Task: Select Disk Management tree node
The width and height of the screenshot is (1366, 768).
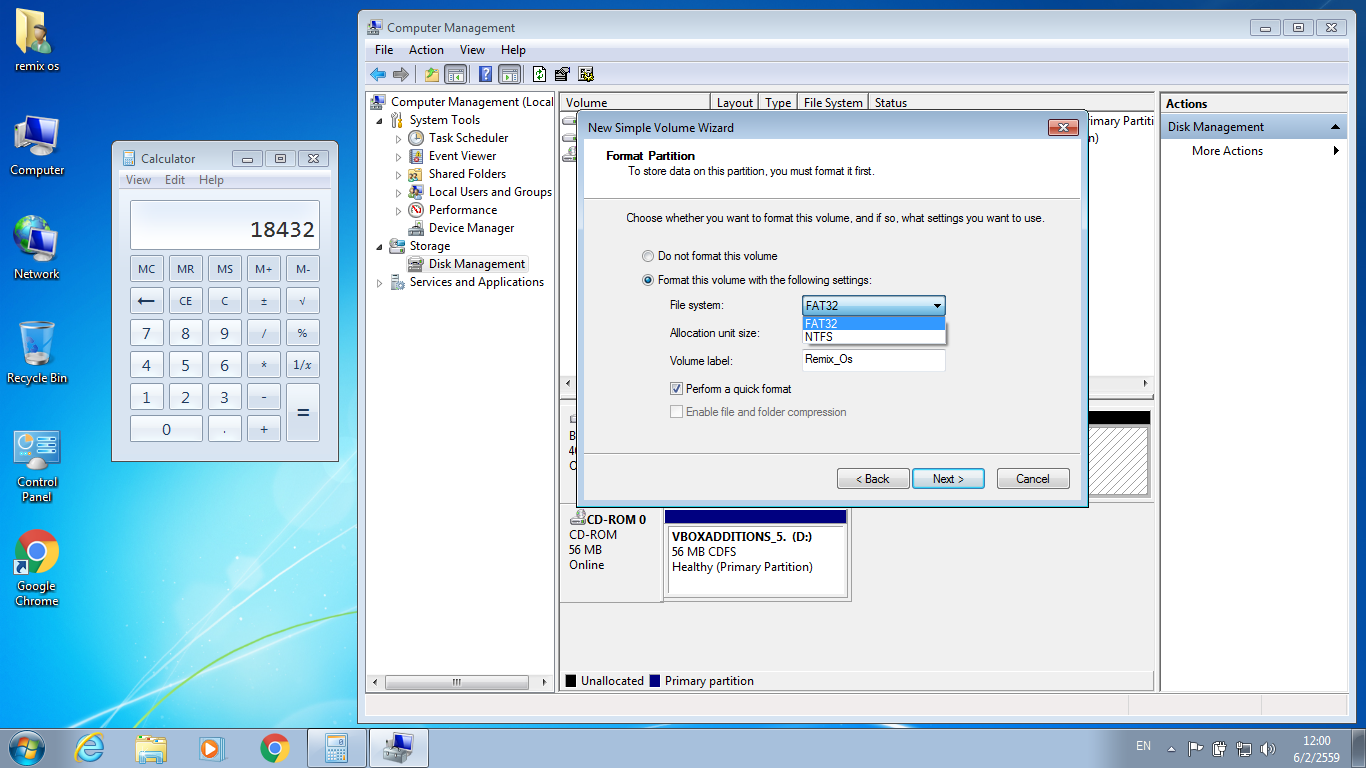Action: pos(477,264)
